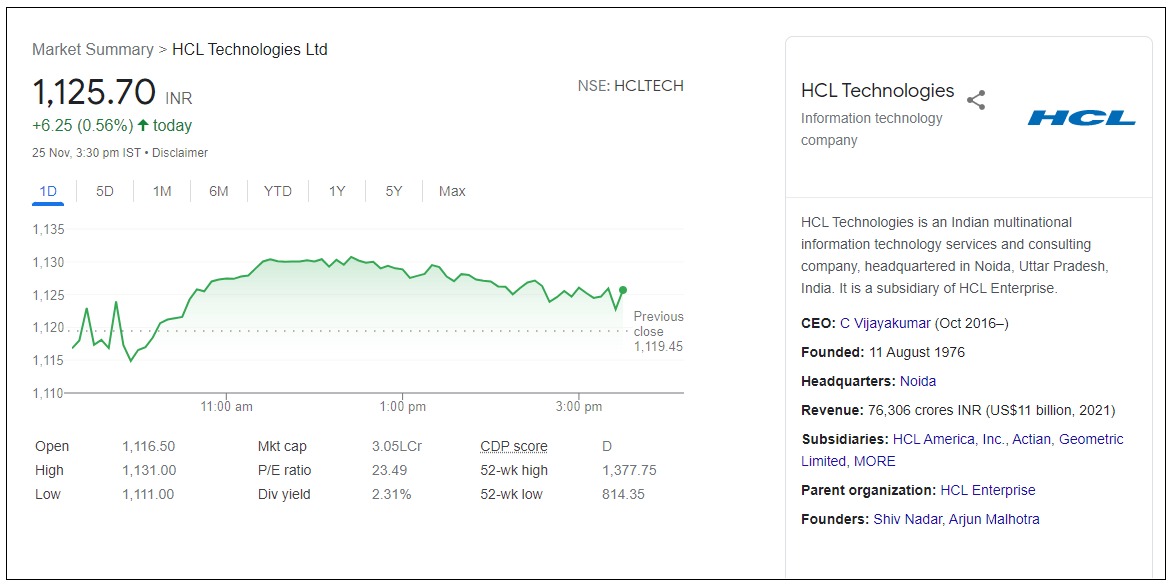Open the Max chart range

tap(452, 191)
